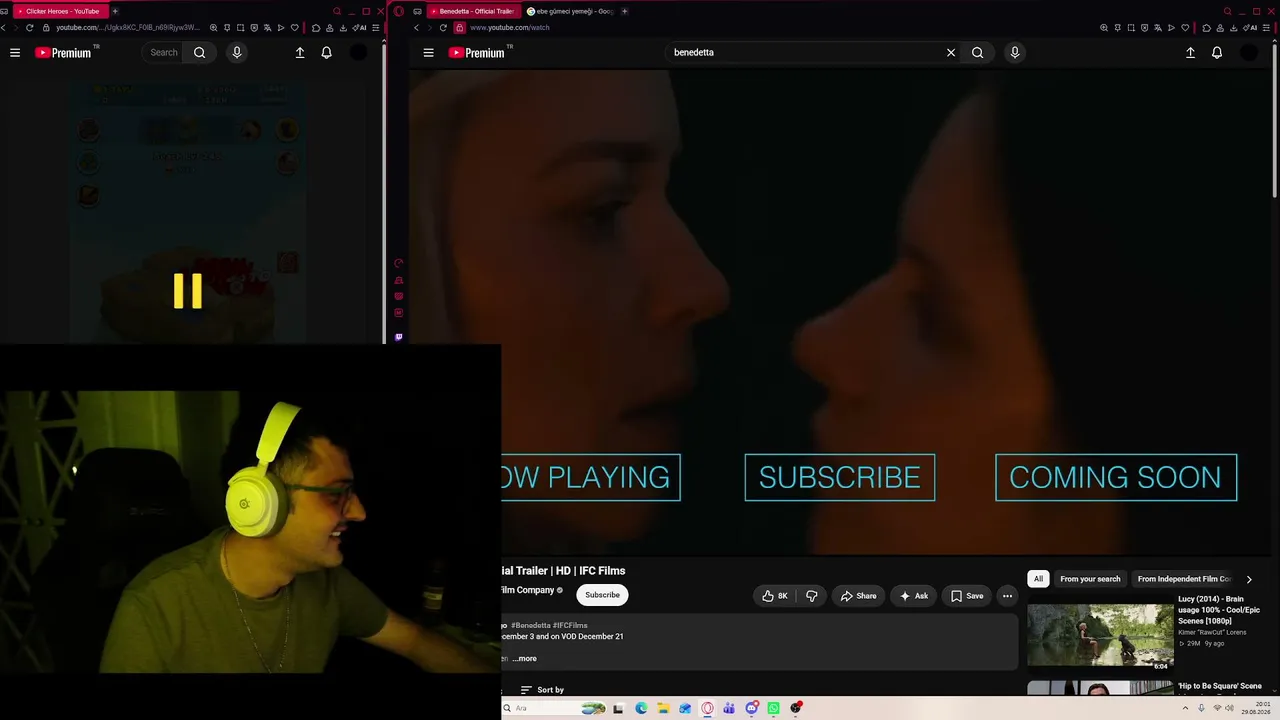The height and width of the screenshot is (720, 1280).
Task: Switch to 'ebe gümeci yemeği - Google' tab
Action: click(x=572, y=11)
